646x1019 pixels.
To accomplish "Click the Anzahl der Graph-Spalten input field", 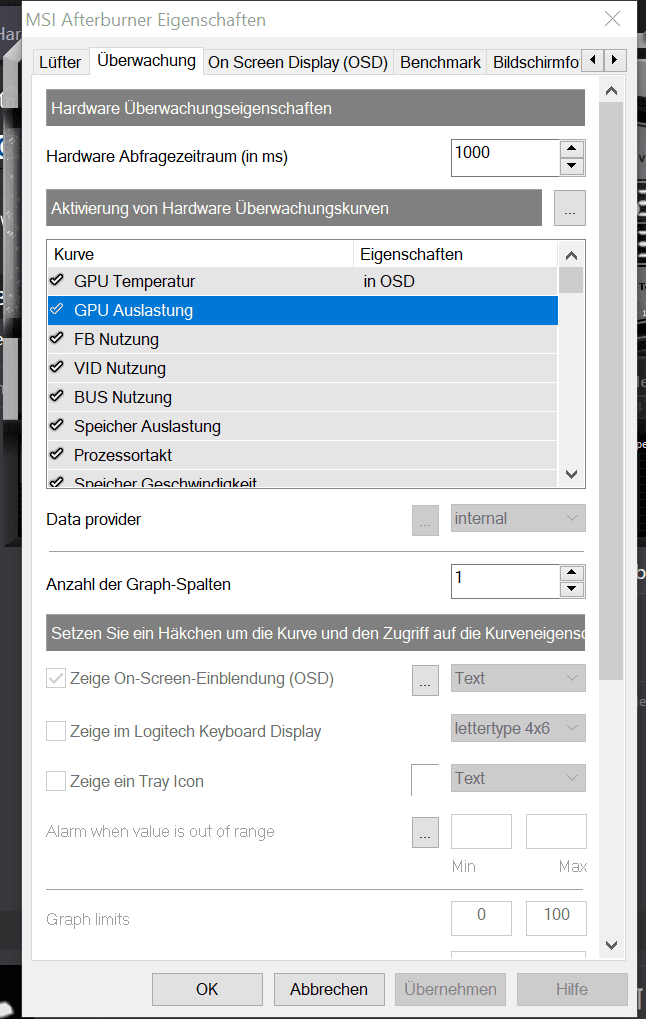I will point(506,581).
